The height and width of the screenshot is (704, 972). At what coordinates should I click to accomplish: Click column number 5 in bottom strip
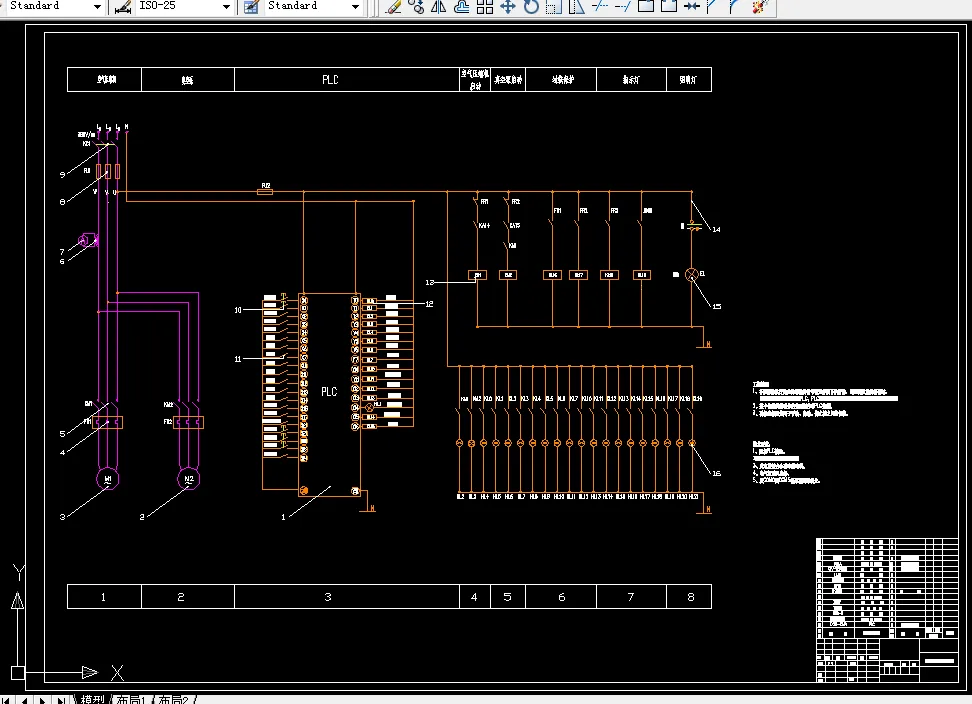pyautogui.click(x=507, y=597)
